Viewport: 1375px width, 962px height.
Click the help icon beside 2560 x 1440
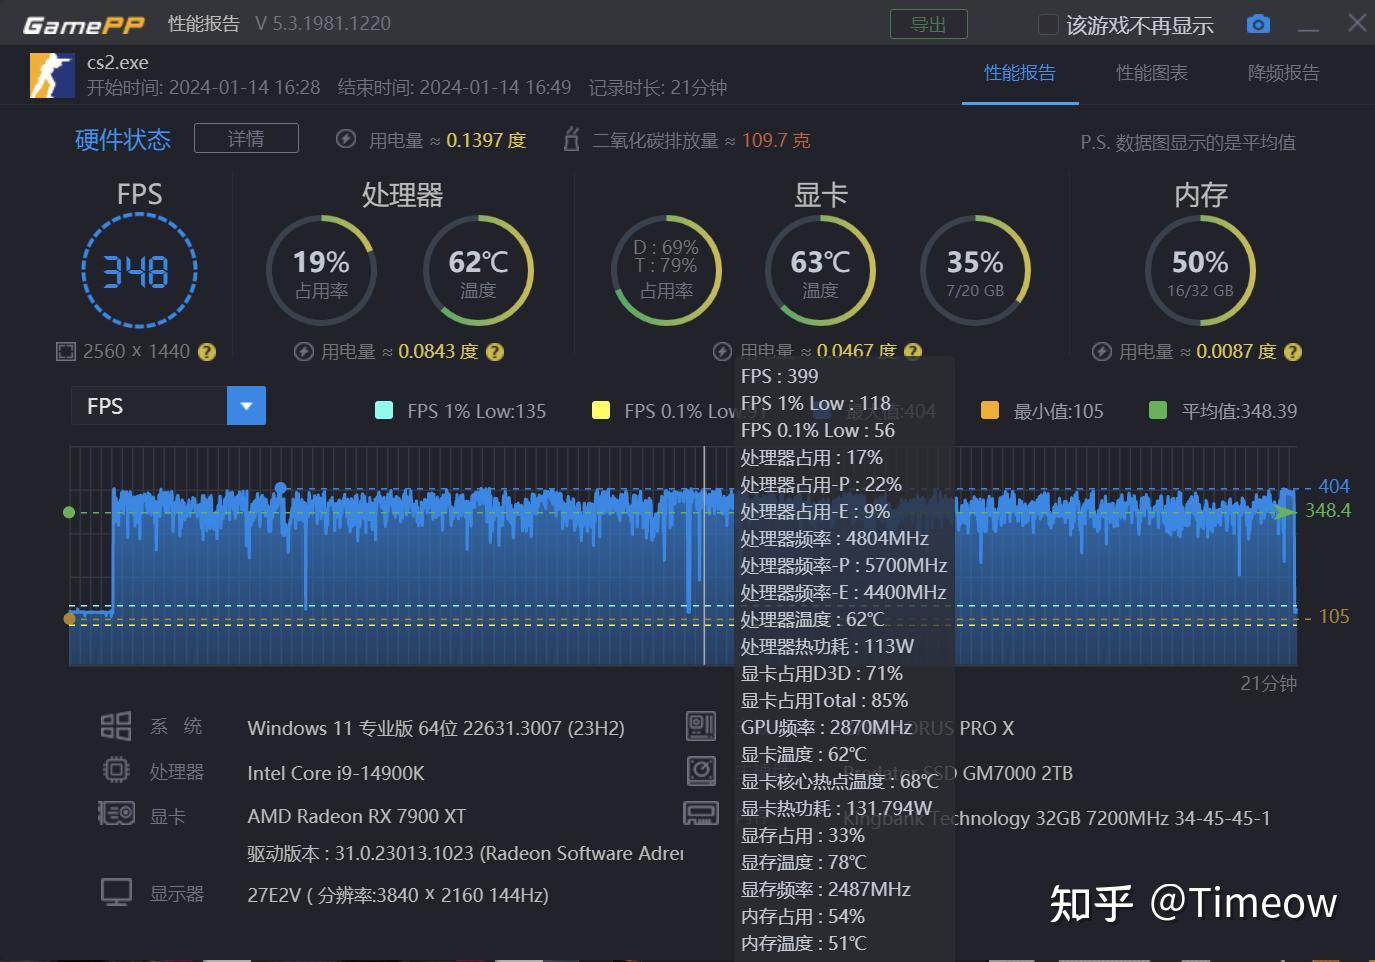(x=207, y=352)
